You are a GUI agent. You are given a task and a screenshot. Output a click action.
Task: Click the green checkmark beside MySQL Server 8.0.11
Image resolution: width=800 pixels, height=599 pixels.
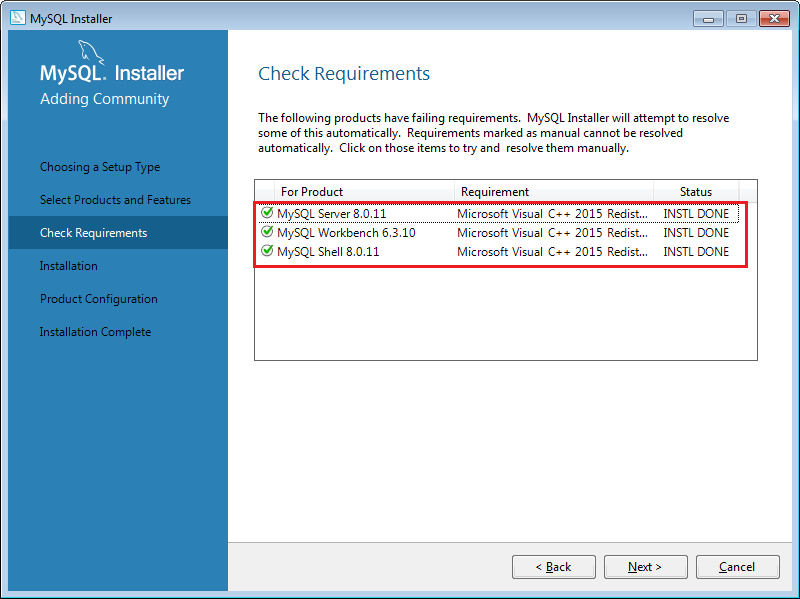(x=267, y=213)
